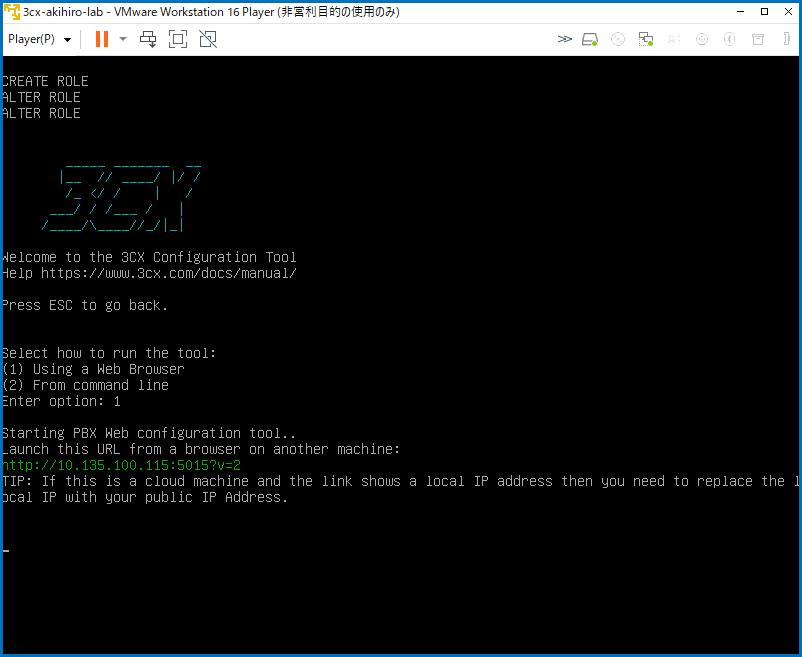Expand the double-chevron device toolbar
802x657 pixels.
[564, 39]
